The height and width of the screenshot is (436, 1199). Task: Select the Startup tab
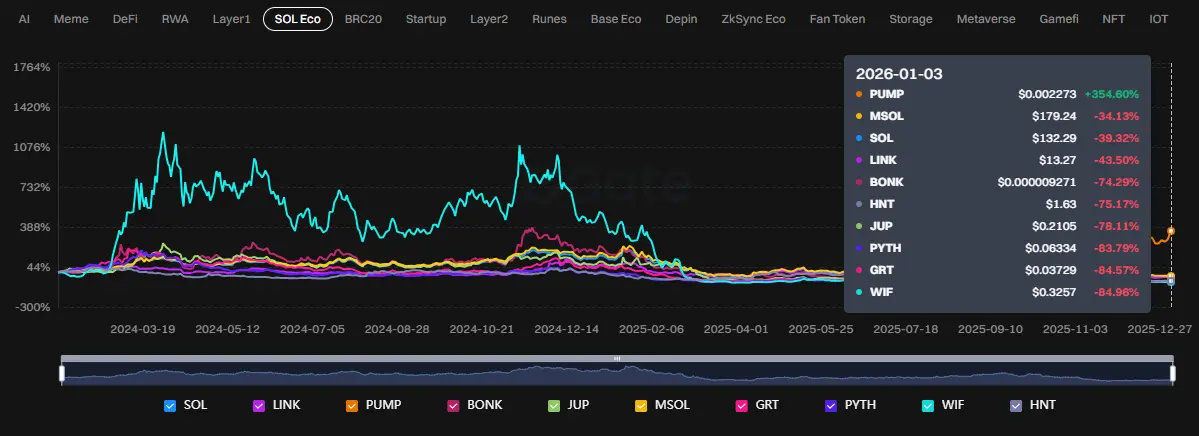tap(426, 19)
